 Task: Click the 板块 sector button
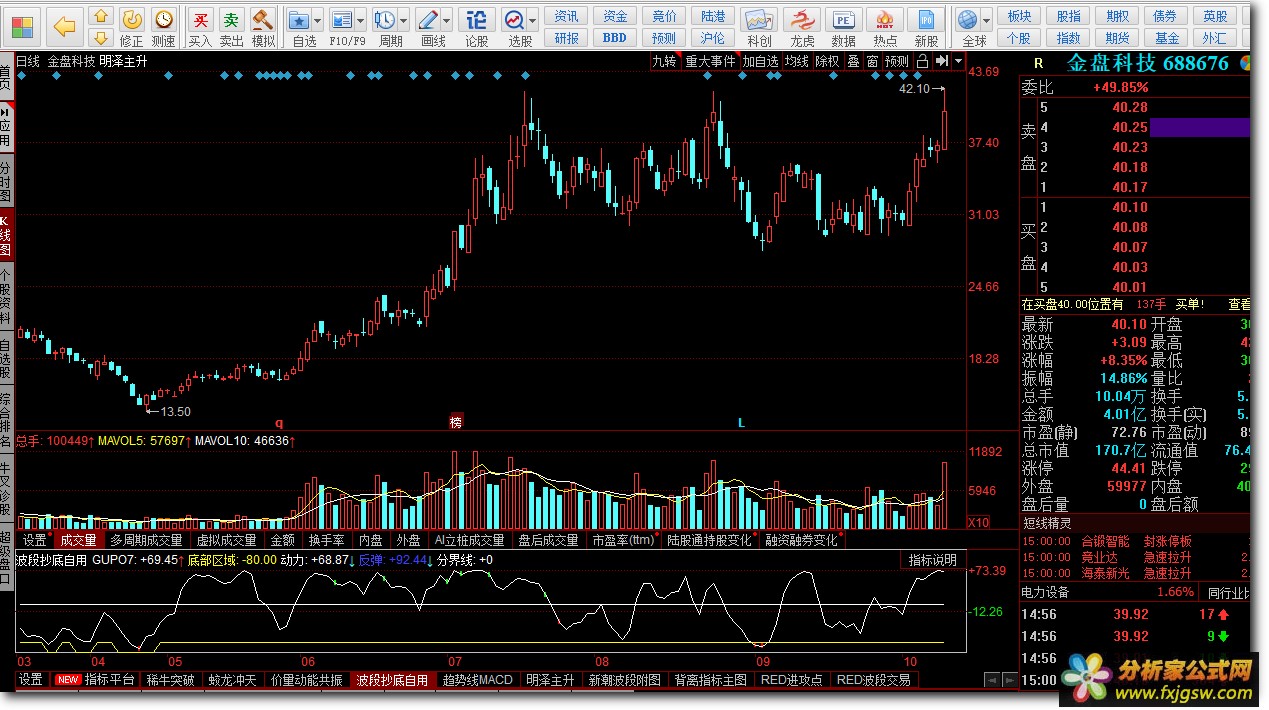[1020, 16]
